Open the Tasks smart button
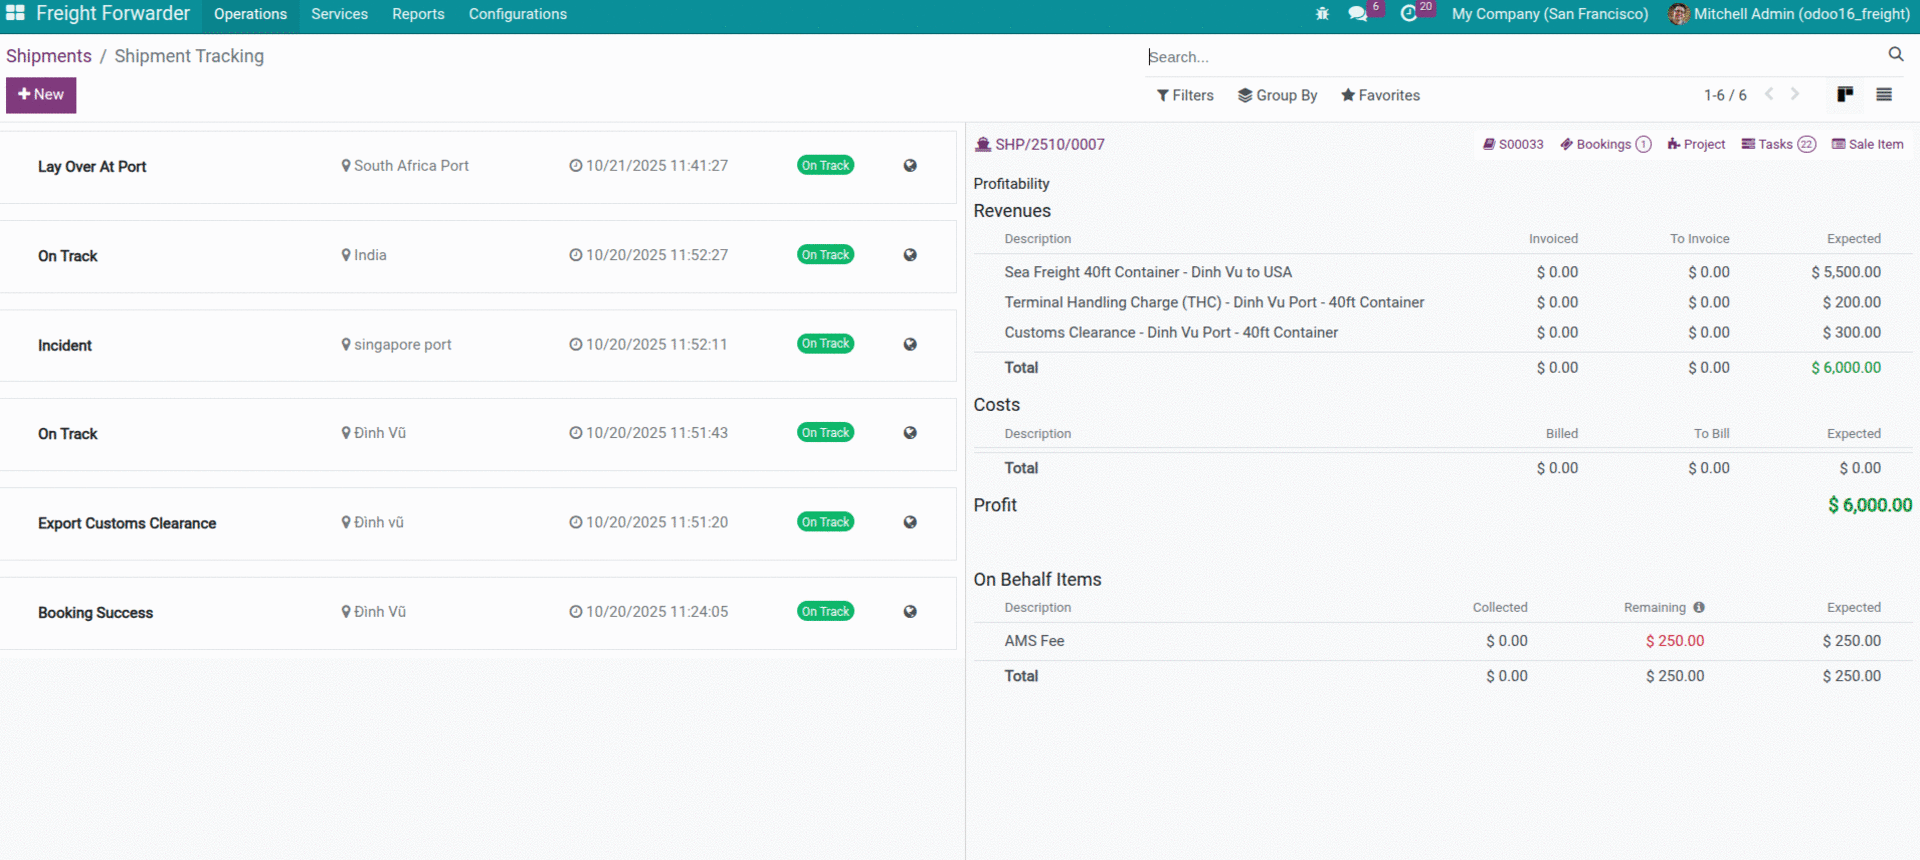Screen dimensions: 1920x860 (1777, 144)
